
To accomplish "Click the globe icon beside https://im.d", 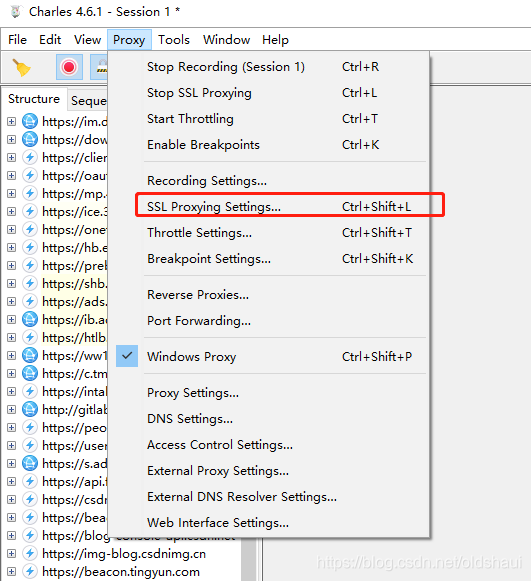I will point(30,121).
